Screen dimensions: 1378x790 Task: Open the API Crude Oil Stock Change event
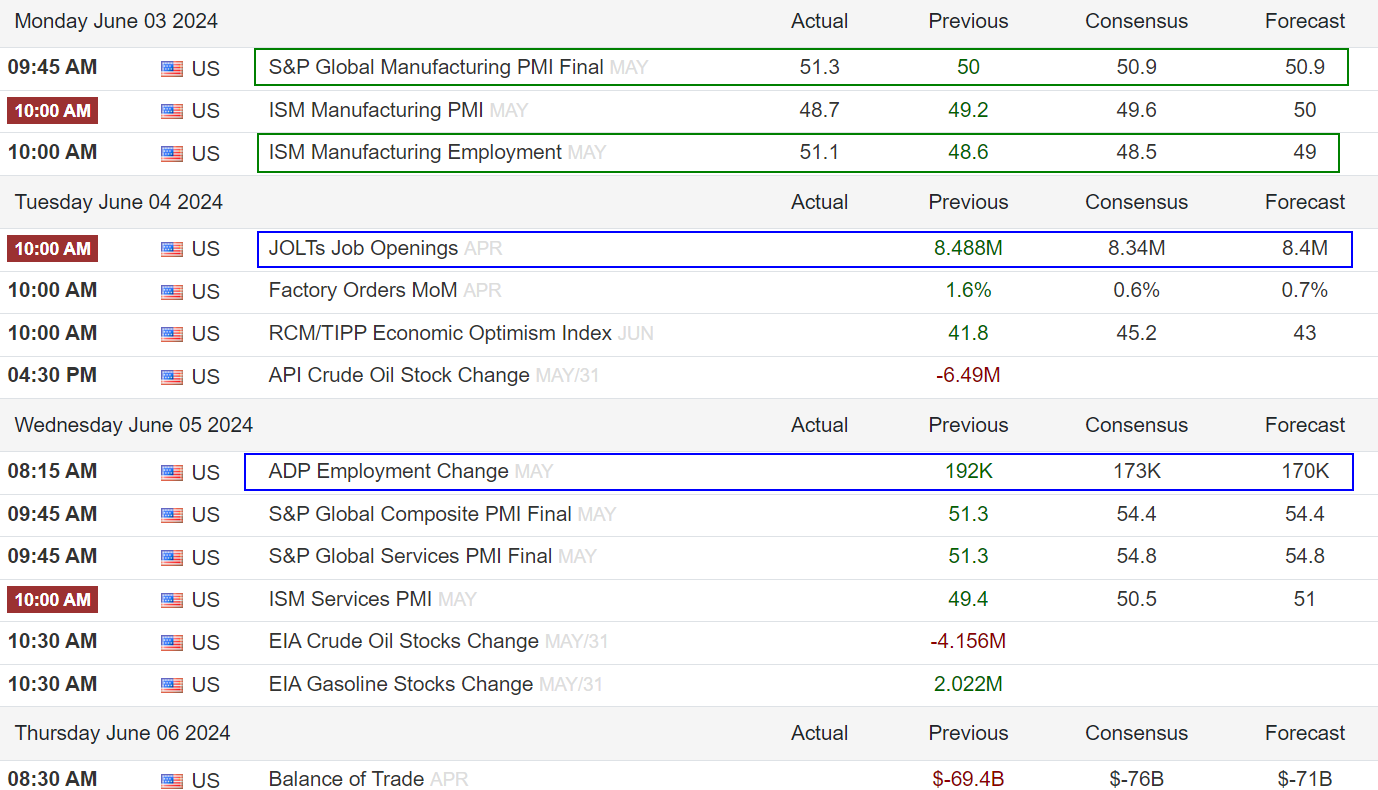[399, 375]
